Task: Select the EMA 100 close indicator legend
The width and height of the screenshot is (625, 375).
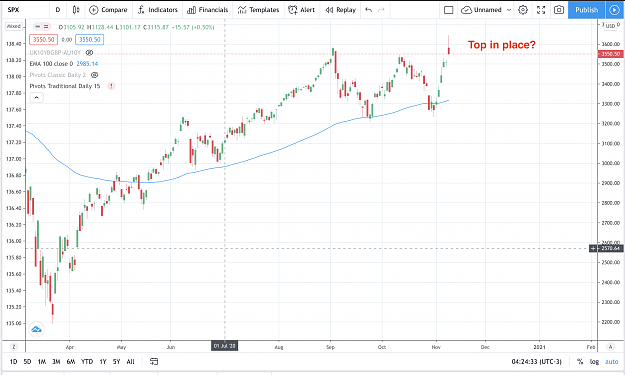Action: coord(64,64)
